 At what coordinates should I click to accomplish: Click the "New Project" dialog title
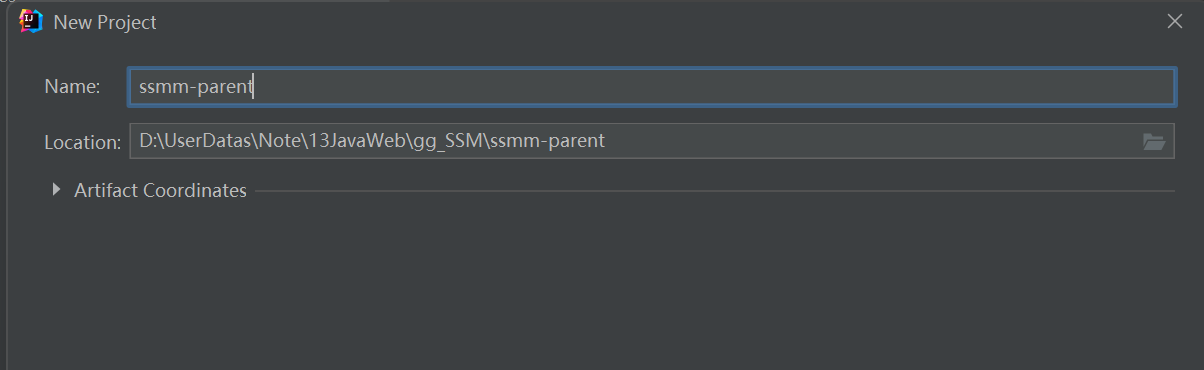point(104,22)
